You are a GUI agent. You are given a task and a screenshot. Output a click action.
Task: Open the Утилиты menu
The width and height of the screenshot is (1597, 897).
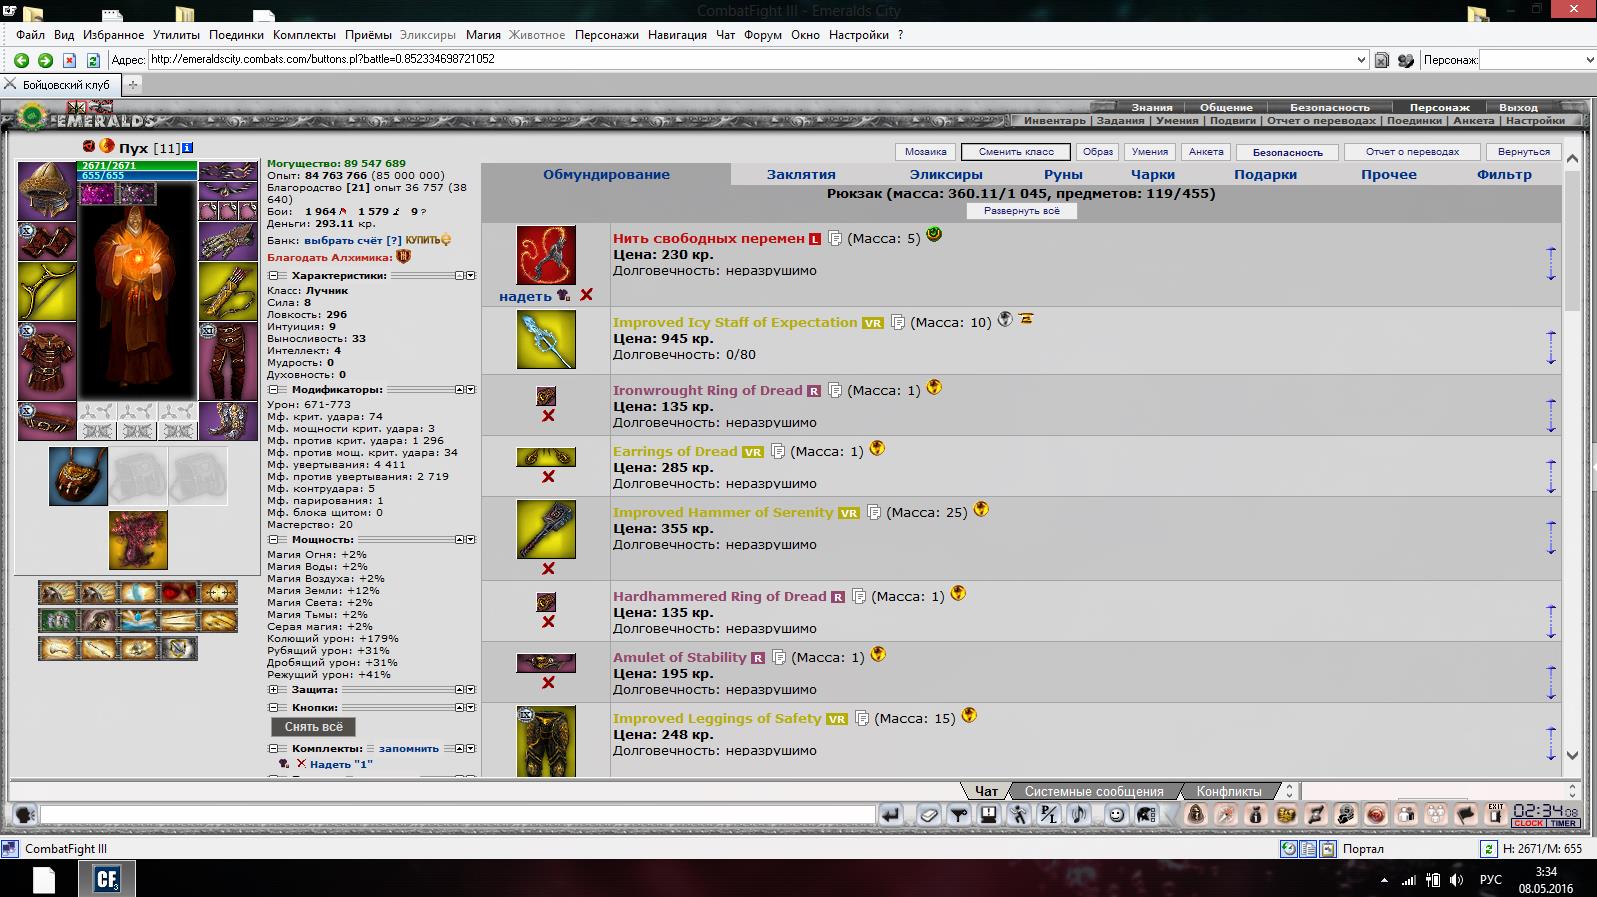click(x=176, y=35)
